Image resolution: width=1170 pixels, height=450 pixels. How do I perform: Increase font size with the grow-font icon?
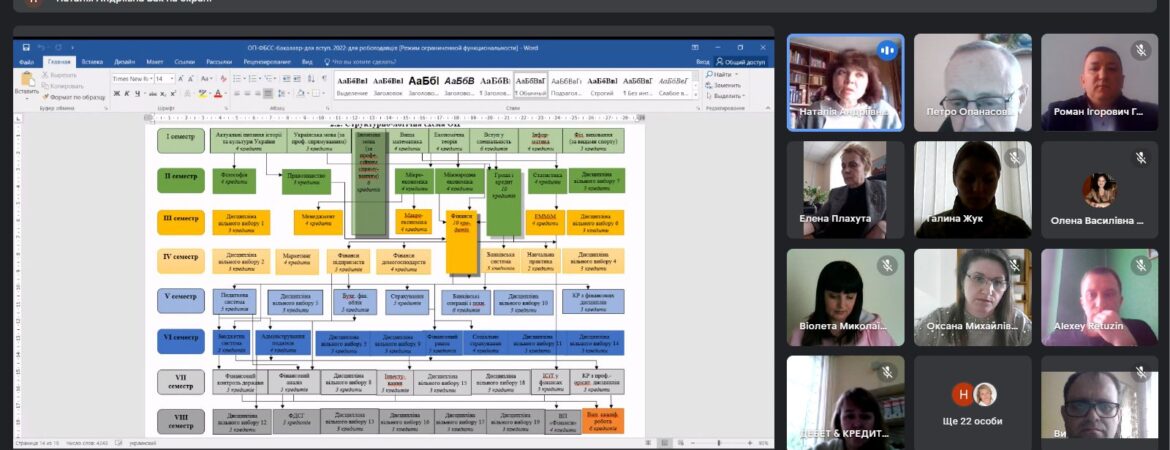tap(181, 79)
